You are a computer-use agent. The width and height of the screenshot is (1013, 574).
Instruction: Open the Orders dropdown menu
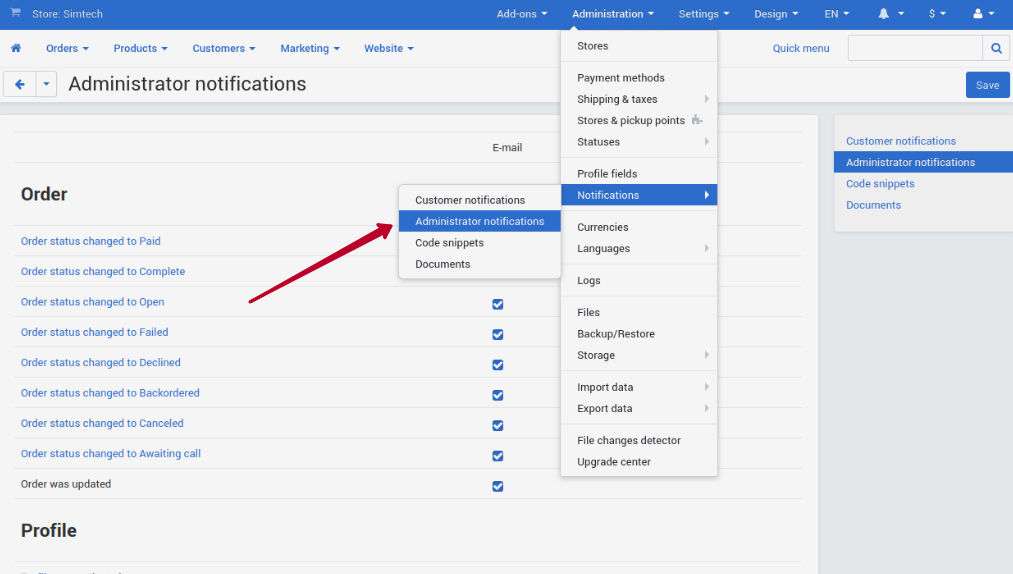tap(67, 48)
